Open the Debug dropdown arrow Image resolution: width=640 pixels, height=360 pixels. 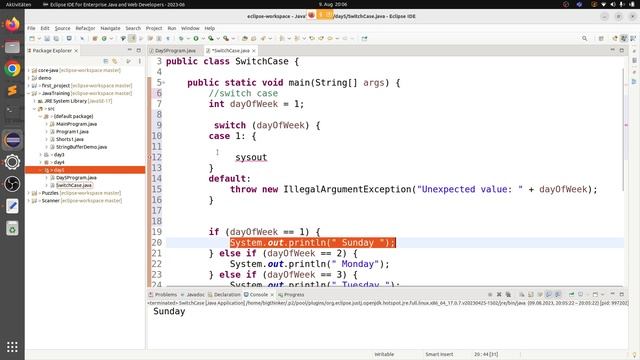click(x=188, y=38)
